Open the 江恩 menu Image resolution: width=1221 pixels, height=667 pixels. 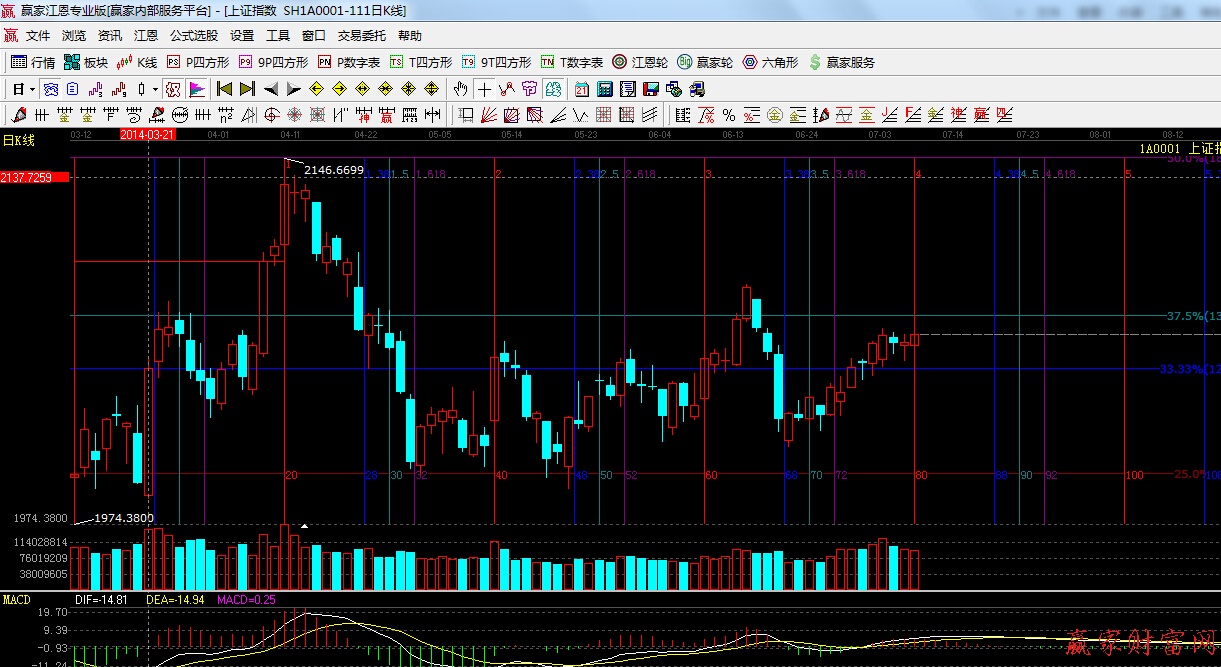click(x=146, y=35)
